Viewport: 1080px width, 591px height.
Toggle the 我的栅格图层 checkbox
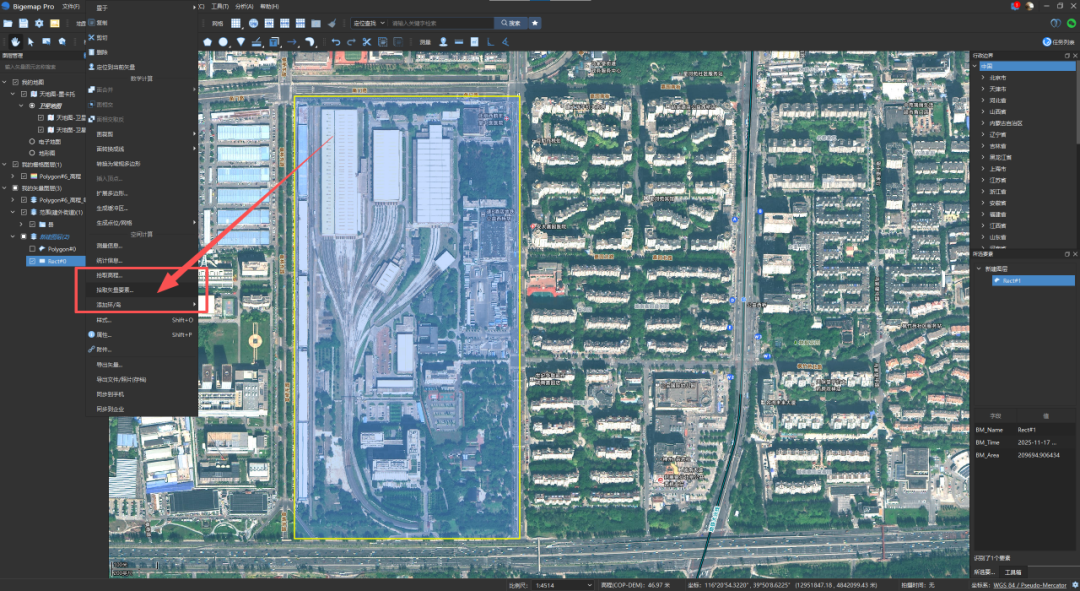(x=16, y=165)
